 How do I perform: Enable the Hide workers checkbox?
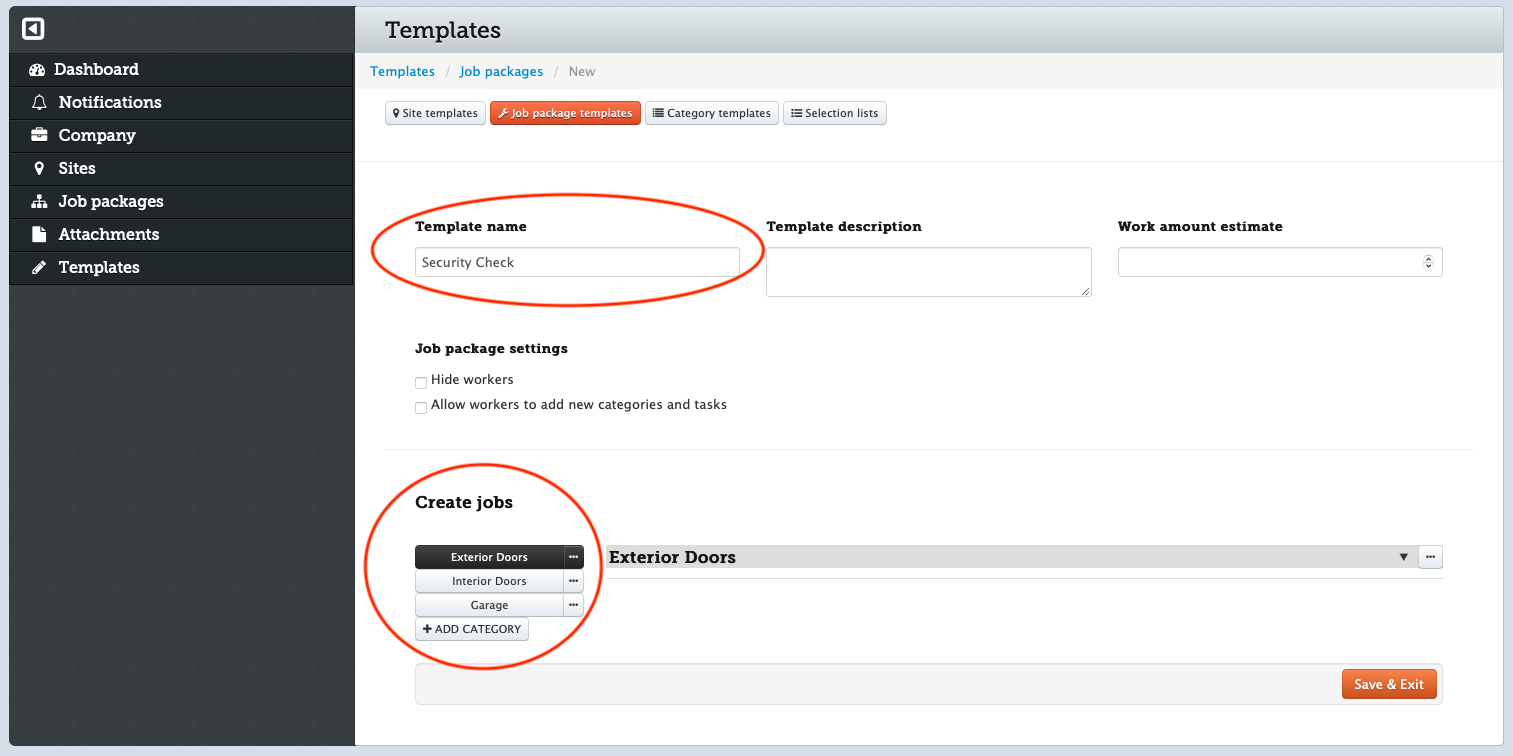point(421,382)
